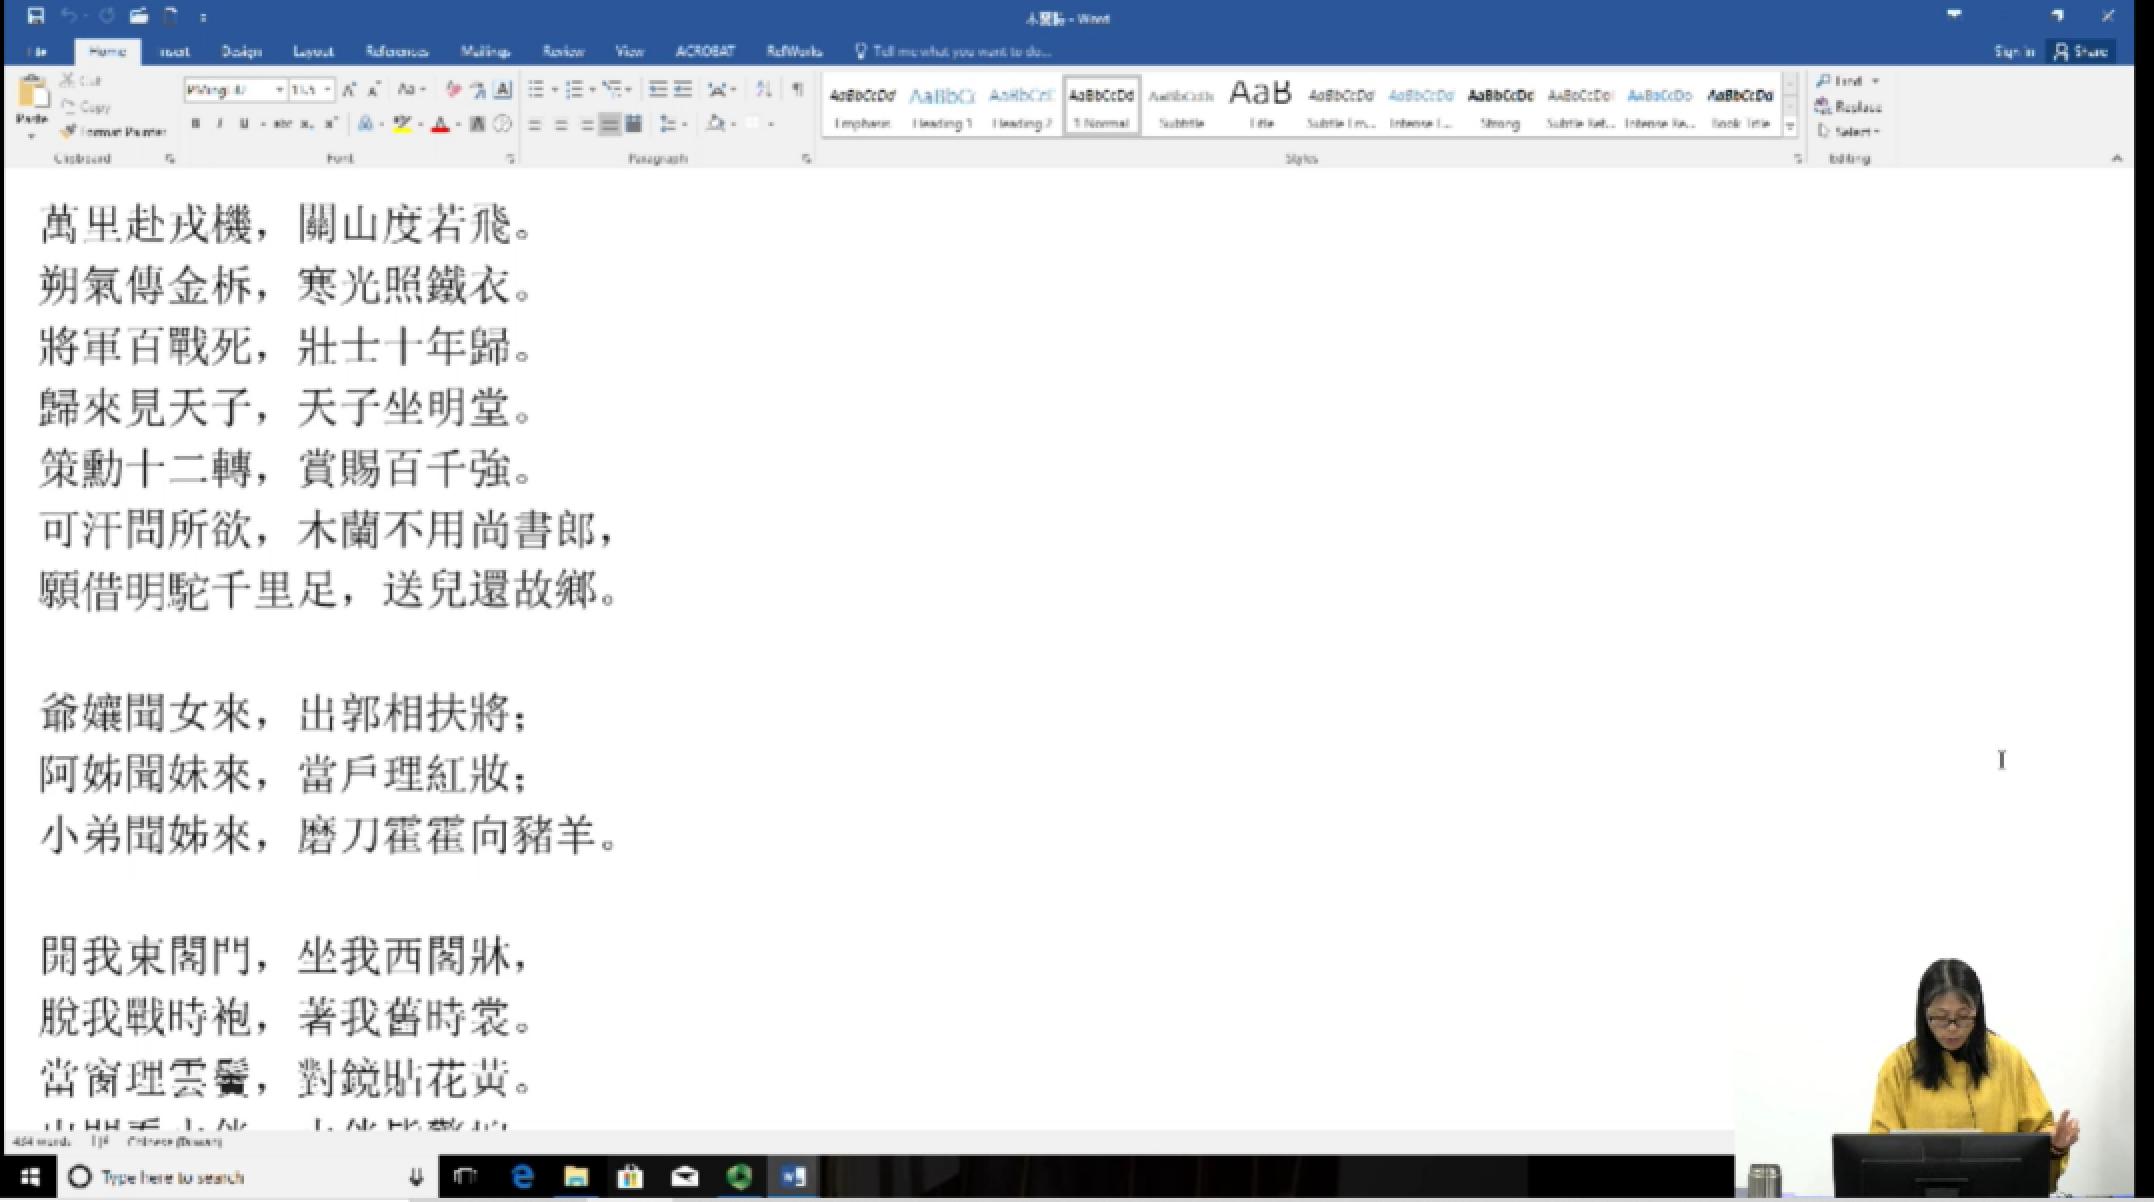Justify the paragraph text
Screen dimensions: 2154x1202
point(609,124)
